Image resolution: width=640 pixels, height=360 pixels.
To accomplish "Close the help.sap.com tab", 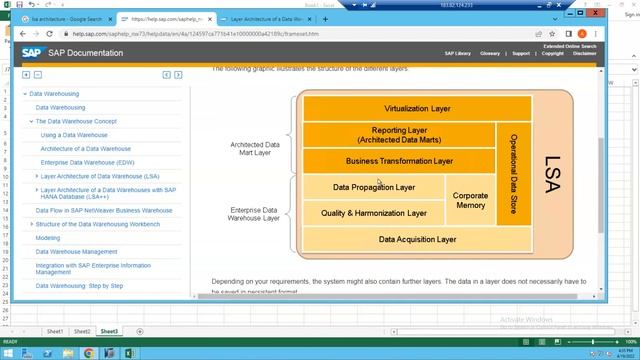I will point(210,19).
